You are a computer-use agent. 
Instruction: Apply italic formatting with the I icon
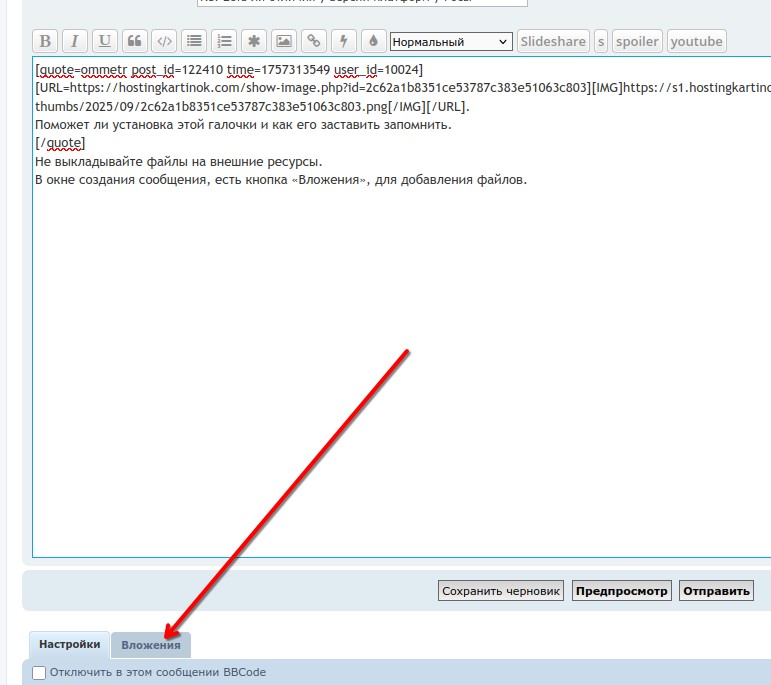(x=75, y=41)
